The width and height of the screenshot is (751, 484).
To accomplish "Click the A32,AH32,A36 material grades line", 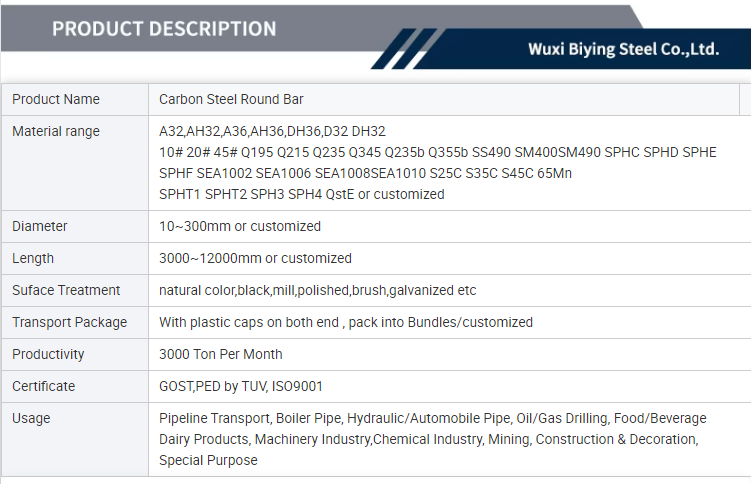I will click(x=272, y=131).
